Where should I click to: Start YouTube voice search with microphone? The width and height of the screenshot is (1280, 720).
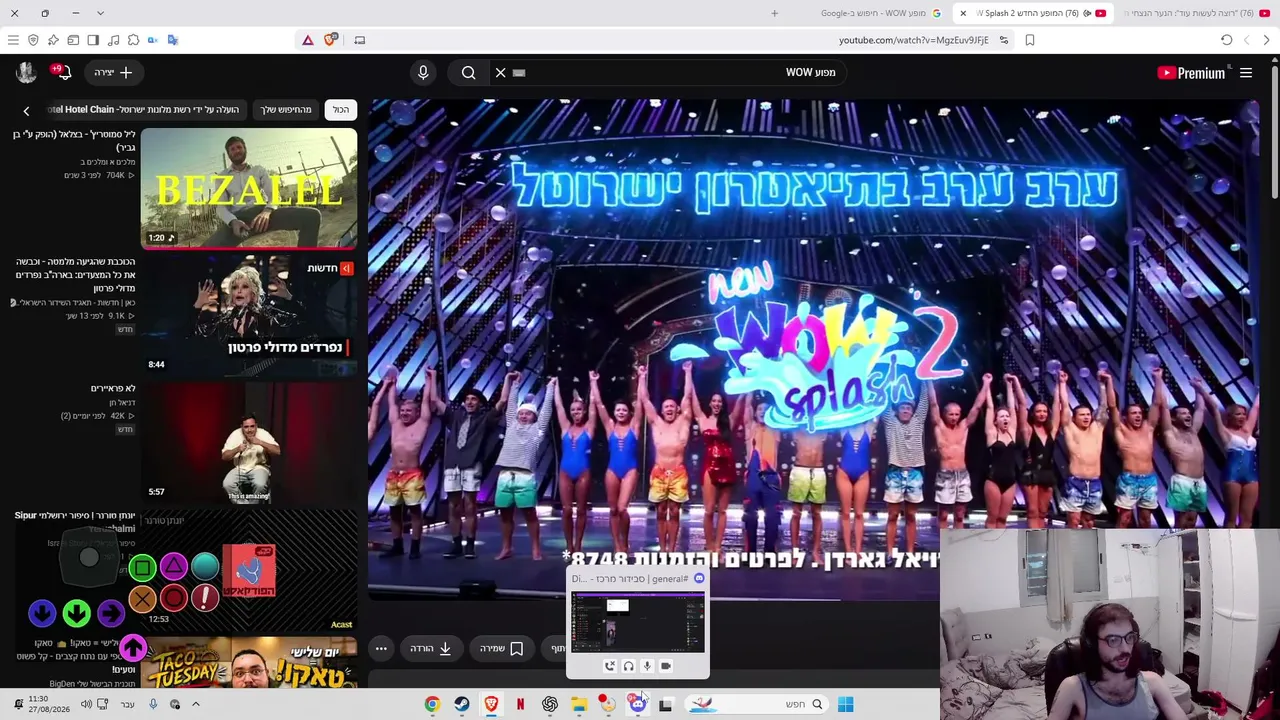coord(423,72)
